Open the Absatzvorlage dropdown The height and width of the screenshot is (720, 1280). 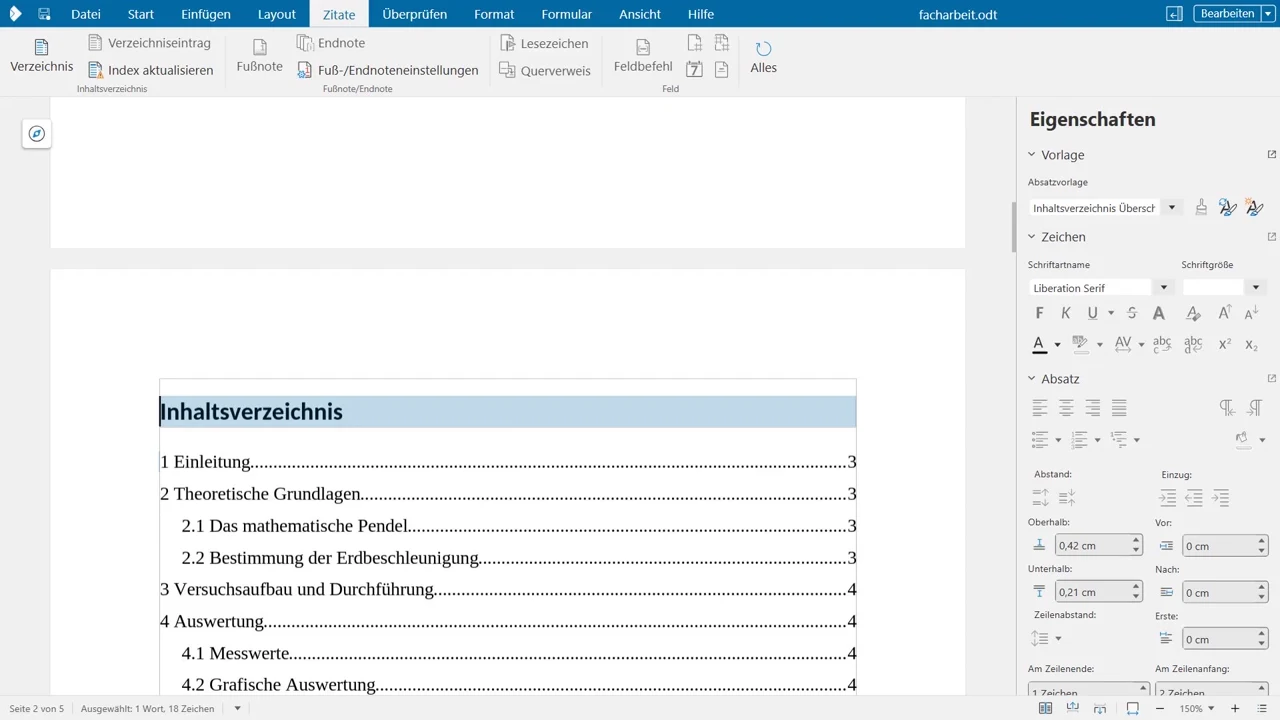click(1171, 208)
